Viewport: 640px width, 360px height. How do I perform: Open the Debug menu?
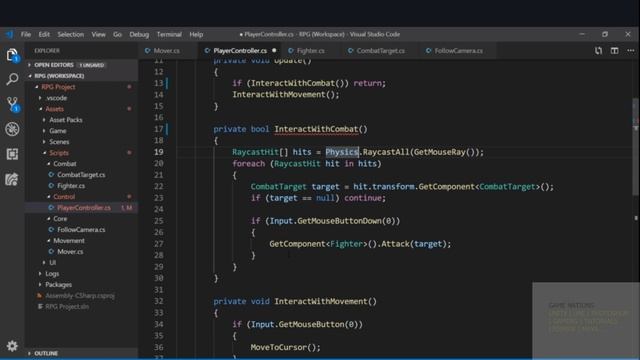[x=139, y=34]
